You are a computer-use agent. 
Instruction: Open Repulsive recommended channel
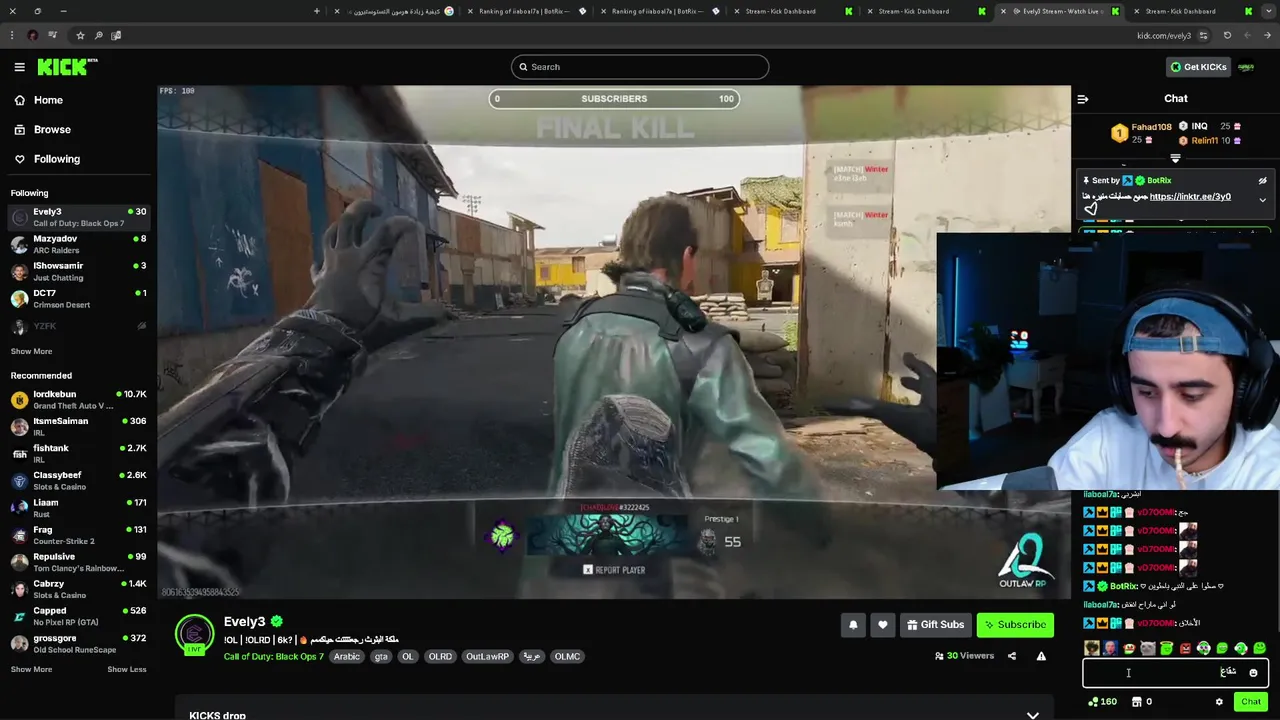[78, 562]
